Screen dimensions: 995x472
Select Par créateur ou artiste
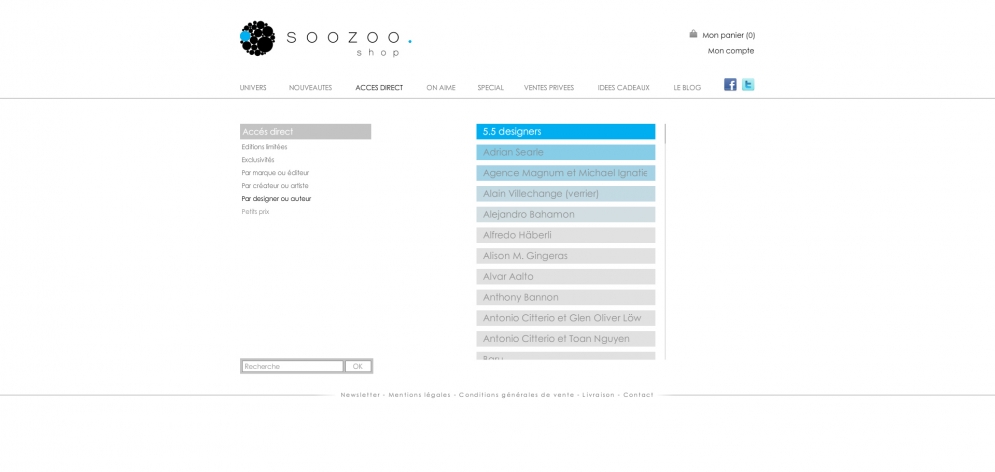point(275,186)
